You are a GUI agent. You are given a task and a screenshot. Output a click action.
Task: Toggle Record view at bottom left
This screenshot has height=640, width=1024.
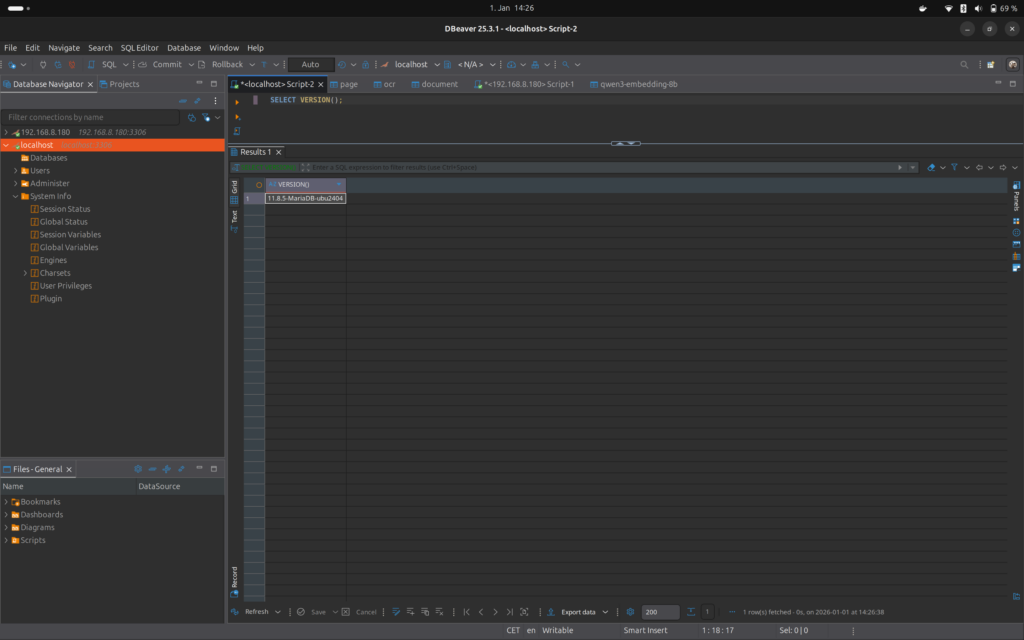point(235,578)
